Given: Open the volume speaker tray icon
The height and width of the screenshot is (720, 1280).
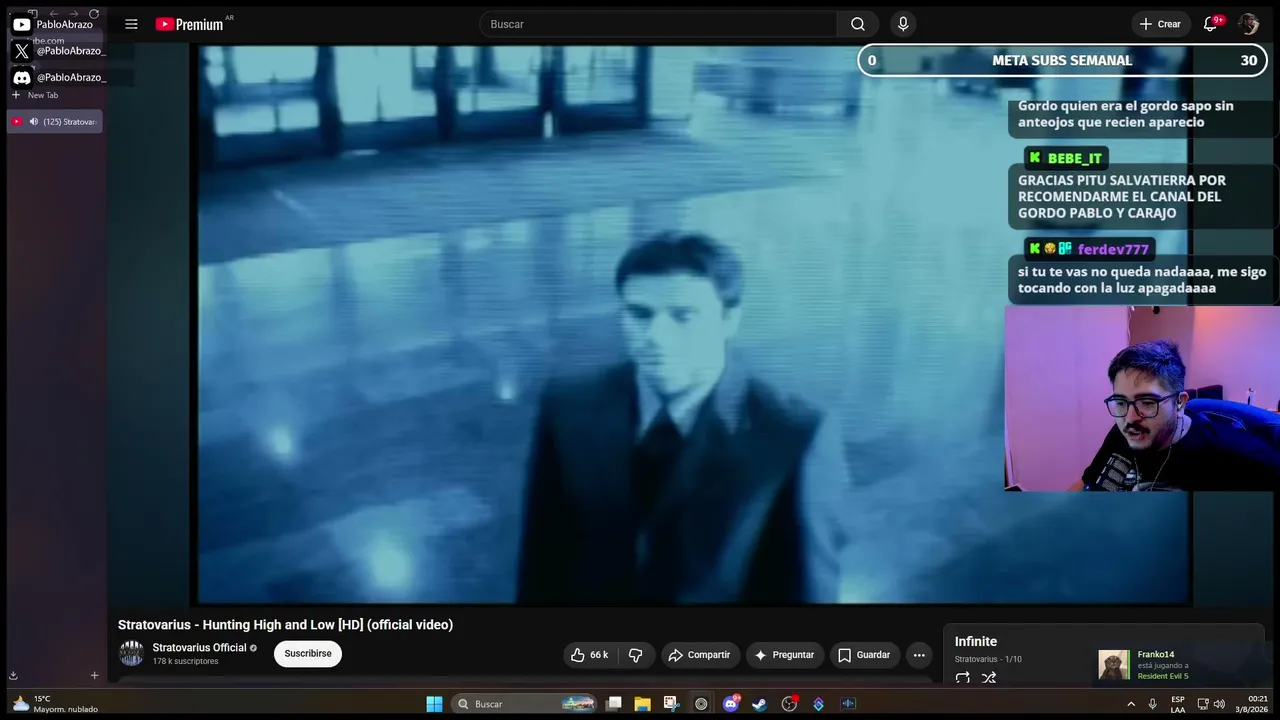Looking at the screenshot, I should coord(1219,704).
